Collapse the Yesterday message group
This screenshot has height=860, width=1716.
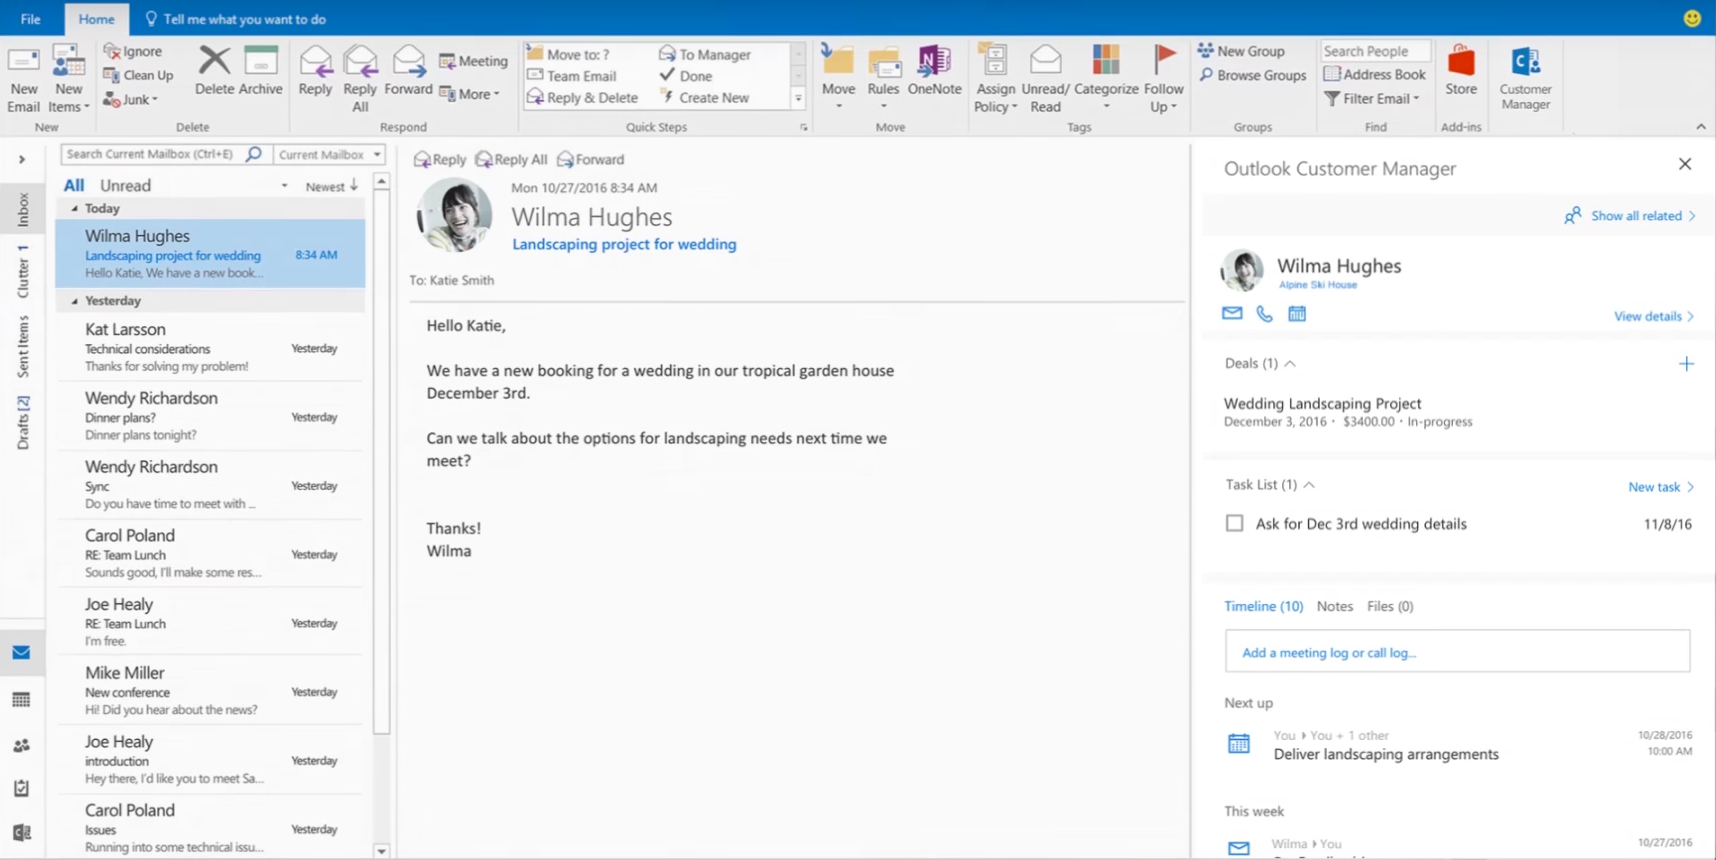74,300
